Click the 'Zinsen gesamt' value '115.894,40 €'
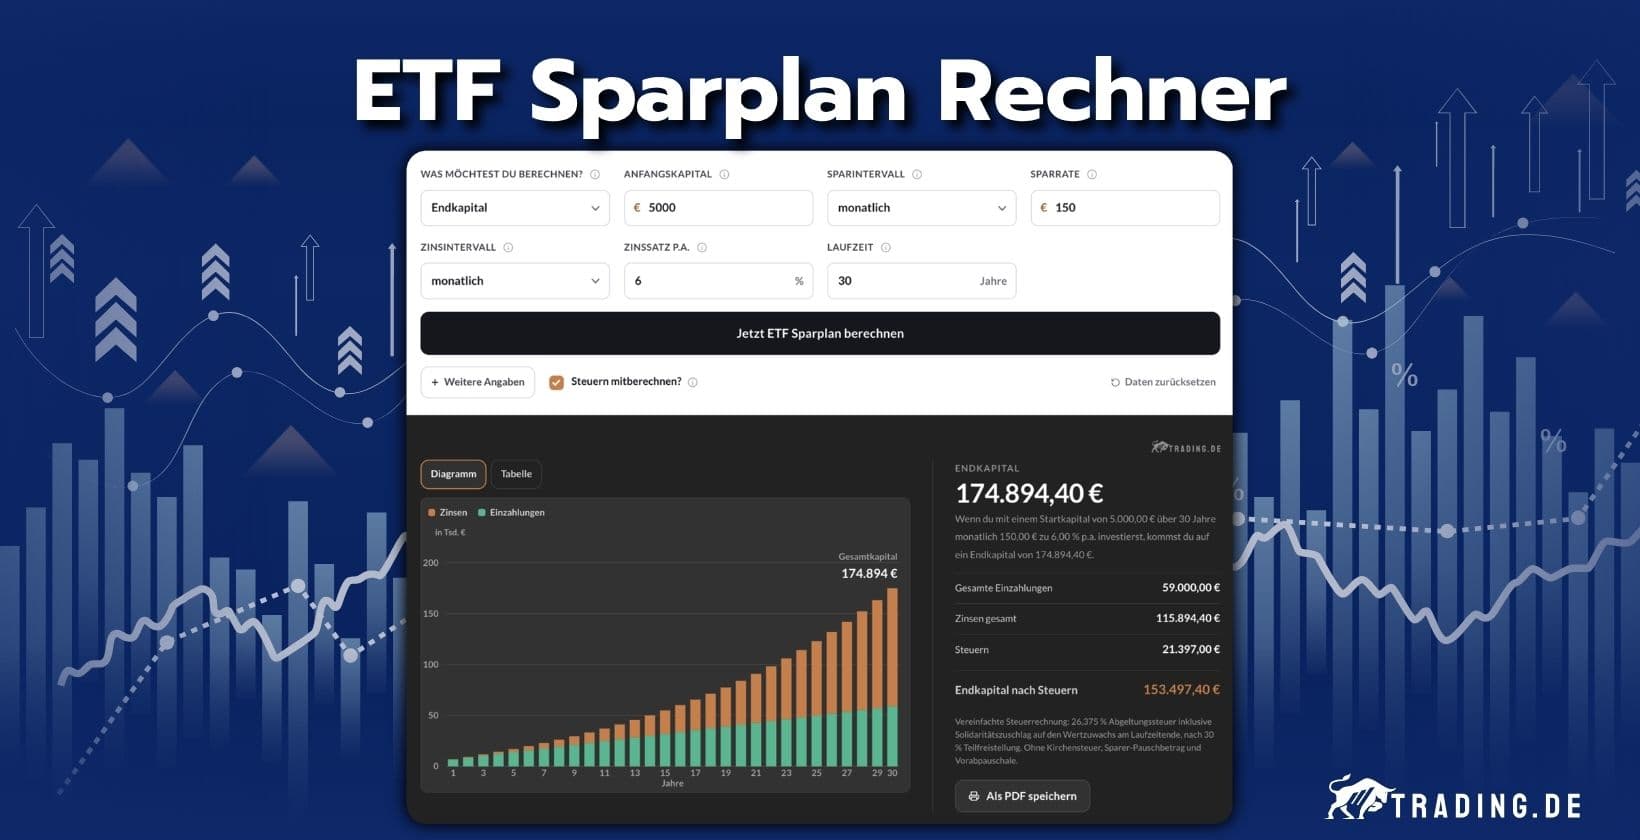The height and width of the screenshot is (840, 1640). [x=1188, y=618]
